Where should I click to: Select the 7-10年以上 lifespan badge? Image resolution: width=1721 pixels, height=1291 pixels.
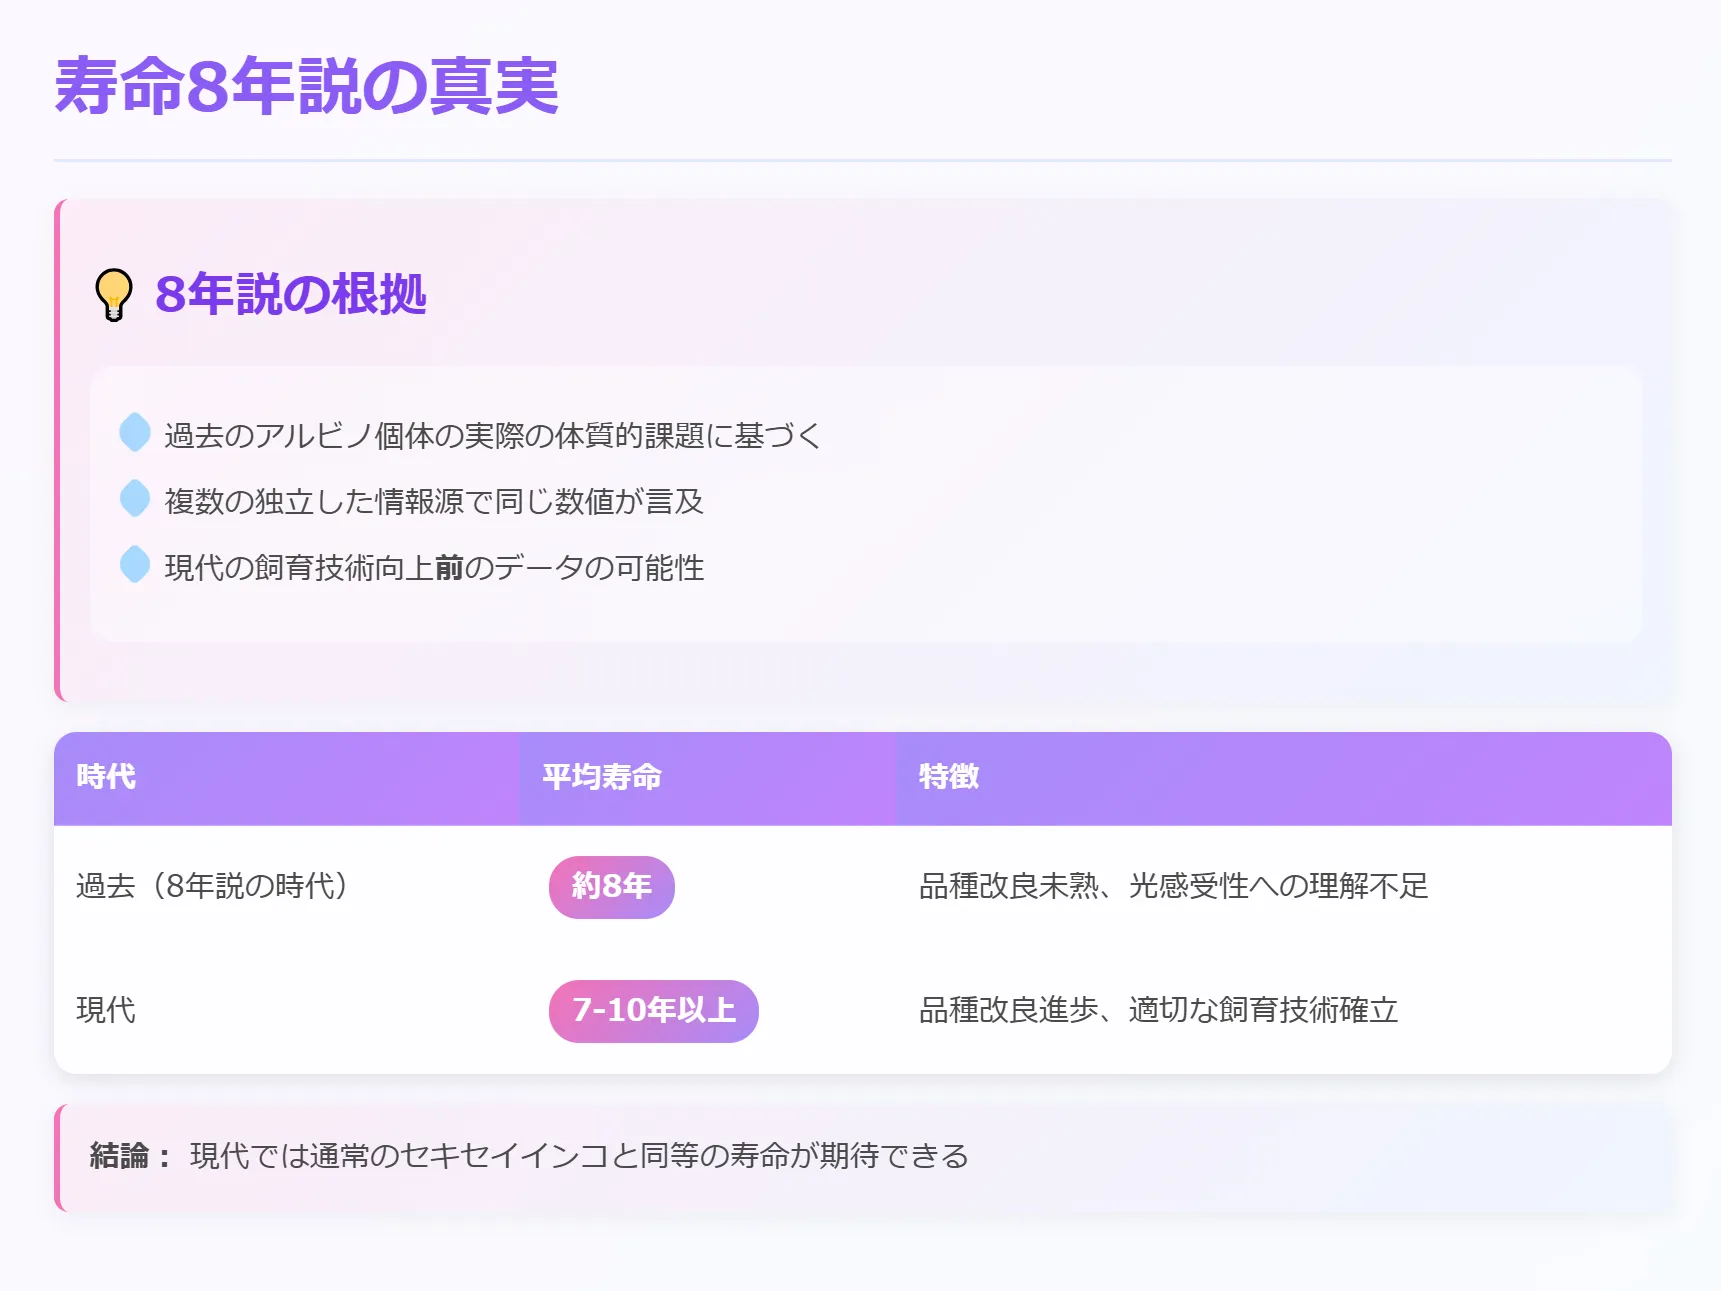point(654,1011)
